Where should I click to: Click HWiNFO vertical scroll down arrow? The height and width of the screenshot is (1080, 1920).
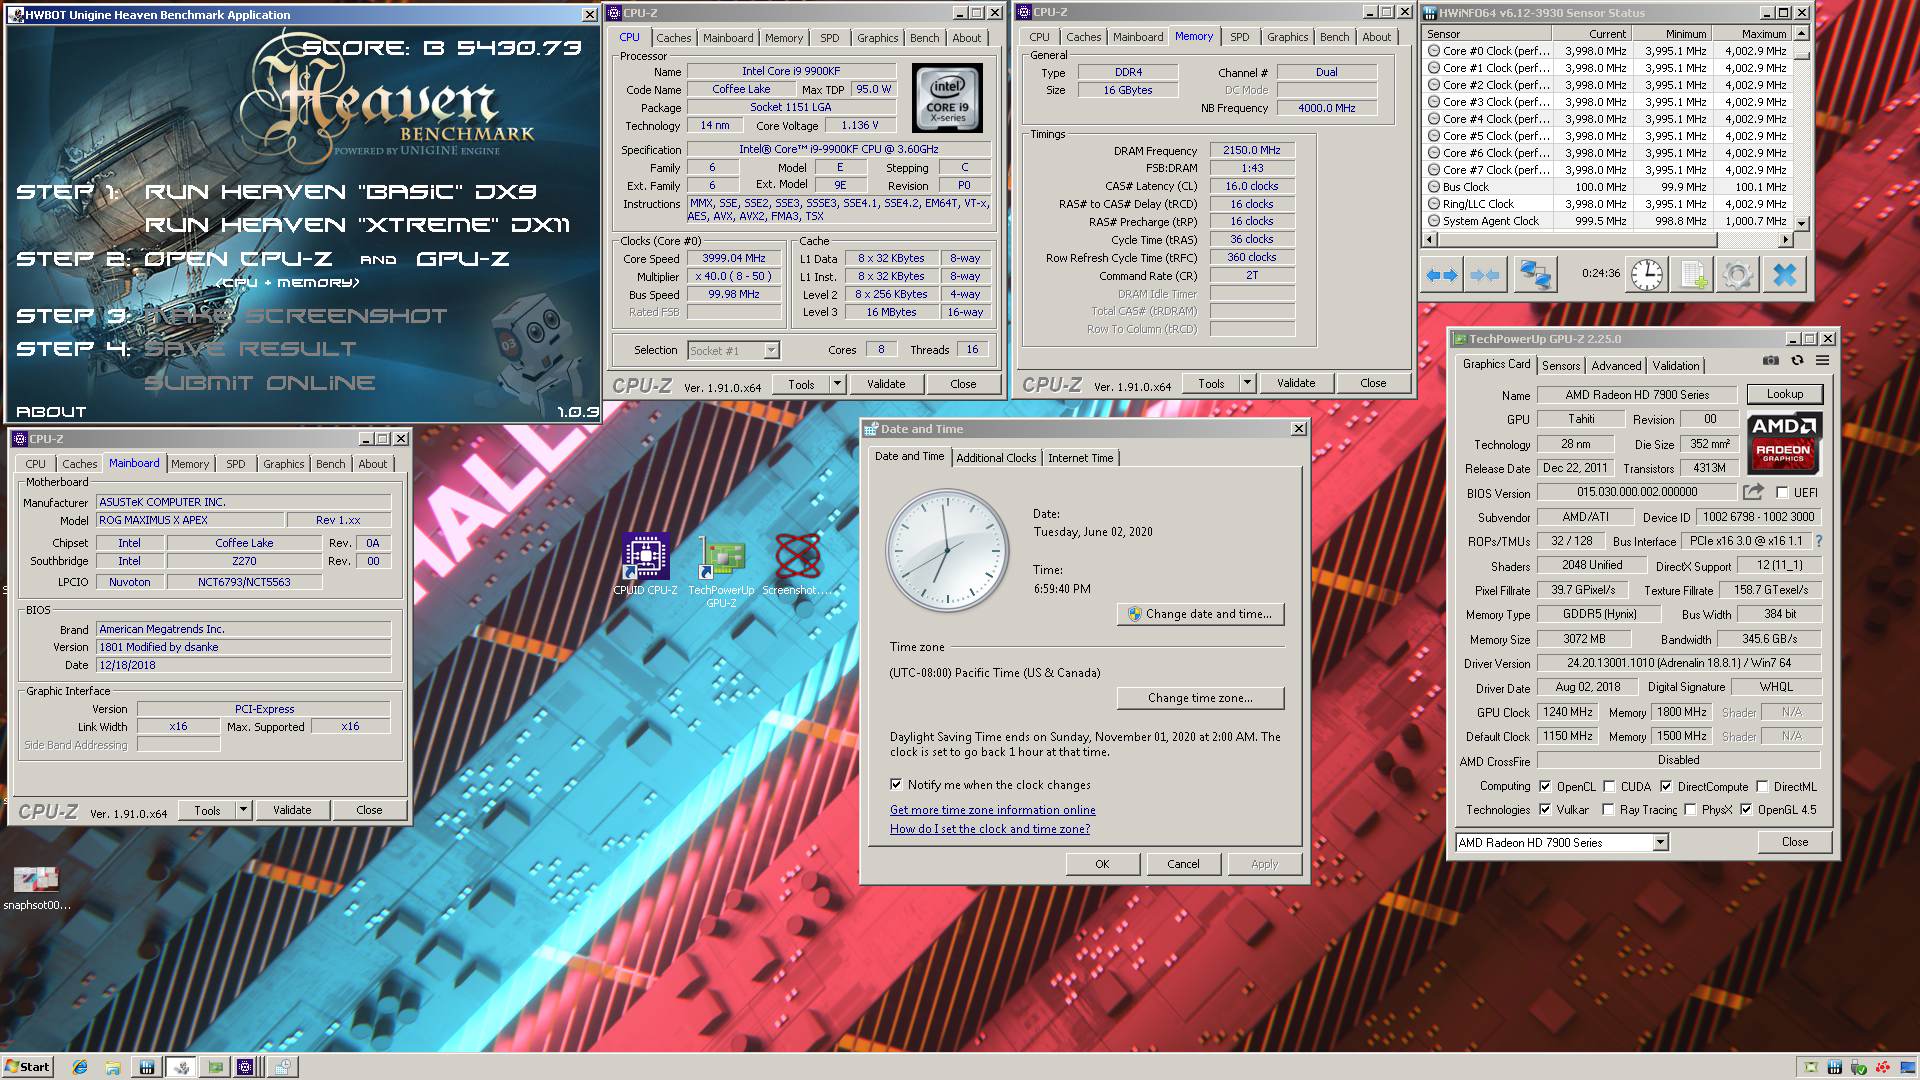click(x=1802, y=224)
